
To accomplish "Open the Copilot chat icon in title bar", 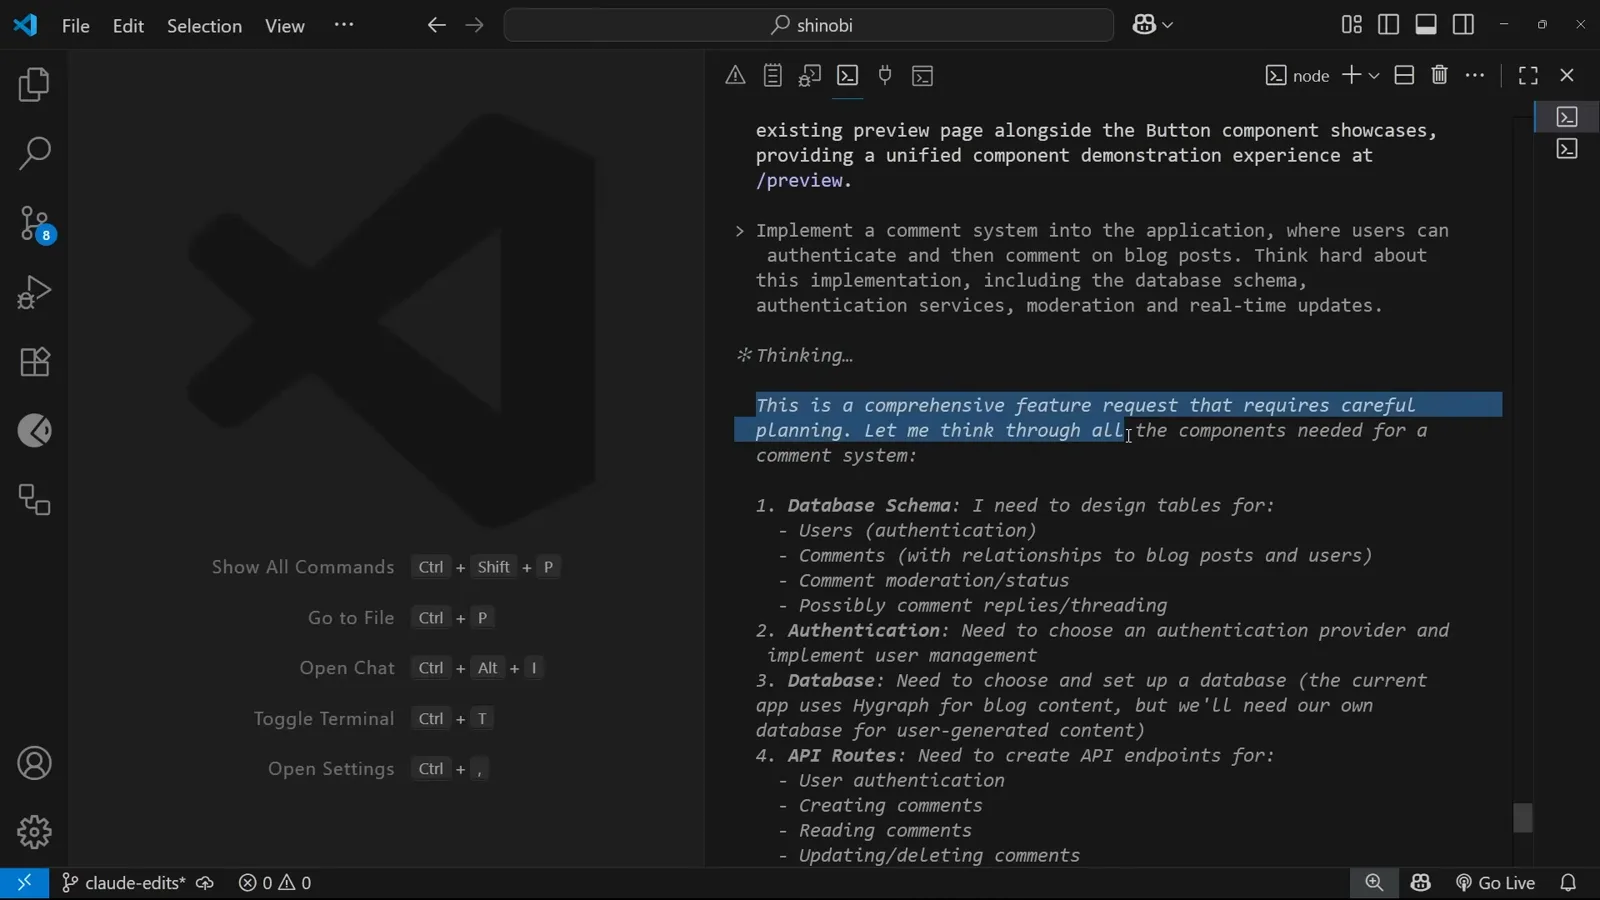I will click(1144, 25).
